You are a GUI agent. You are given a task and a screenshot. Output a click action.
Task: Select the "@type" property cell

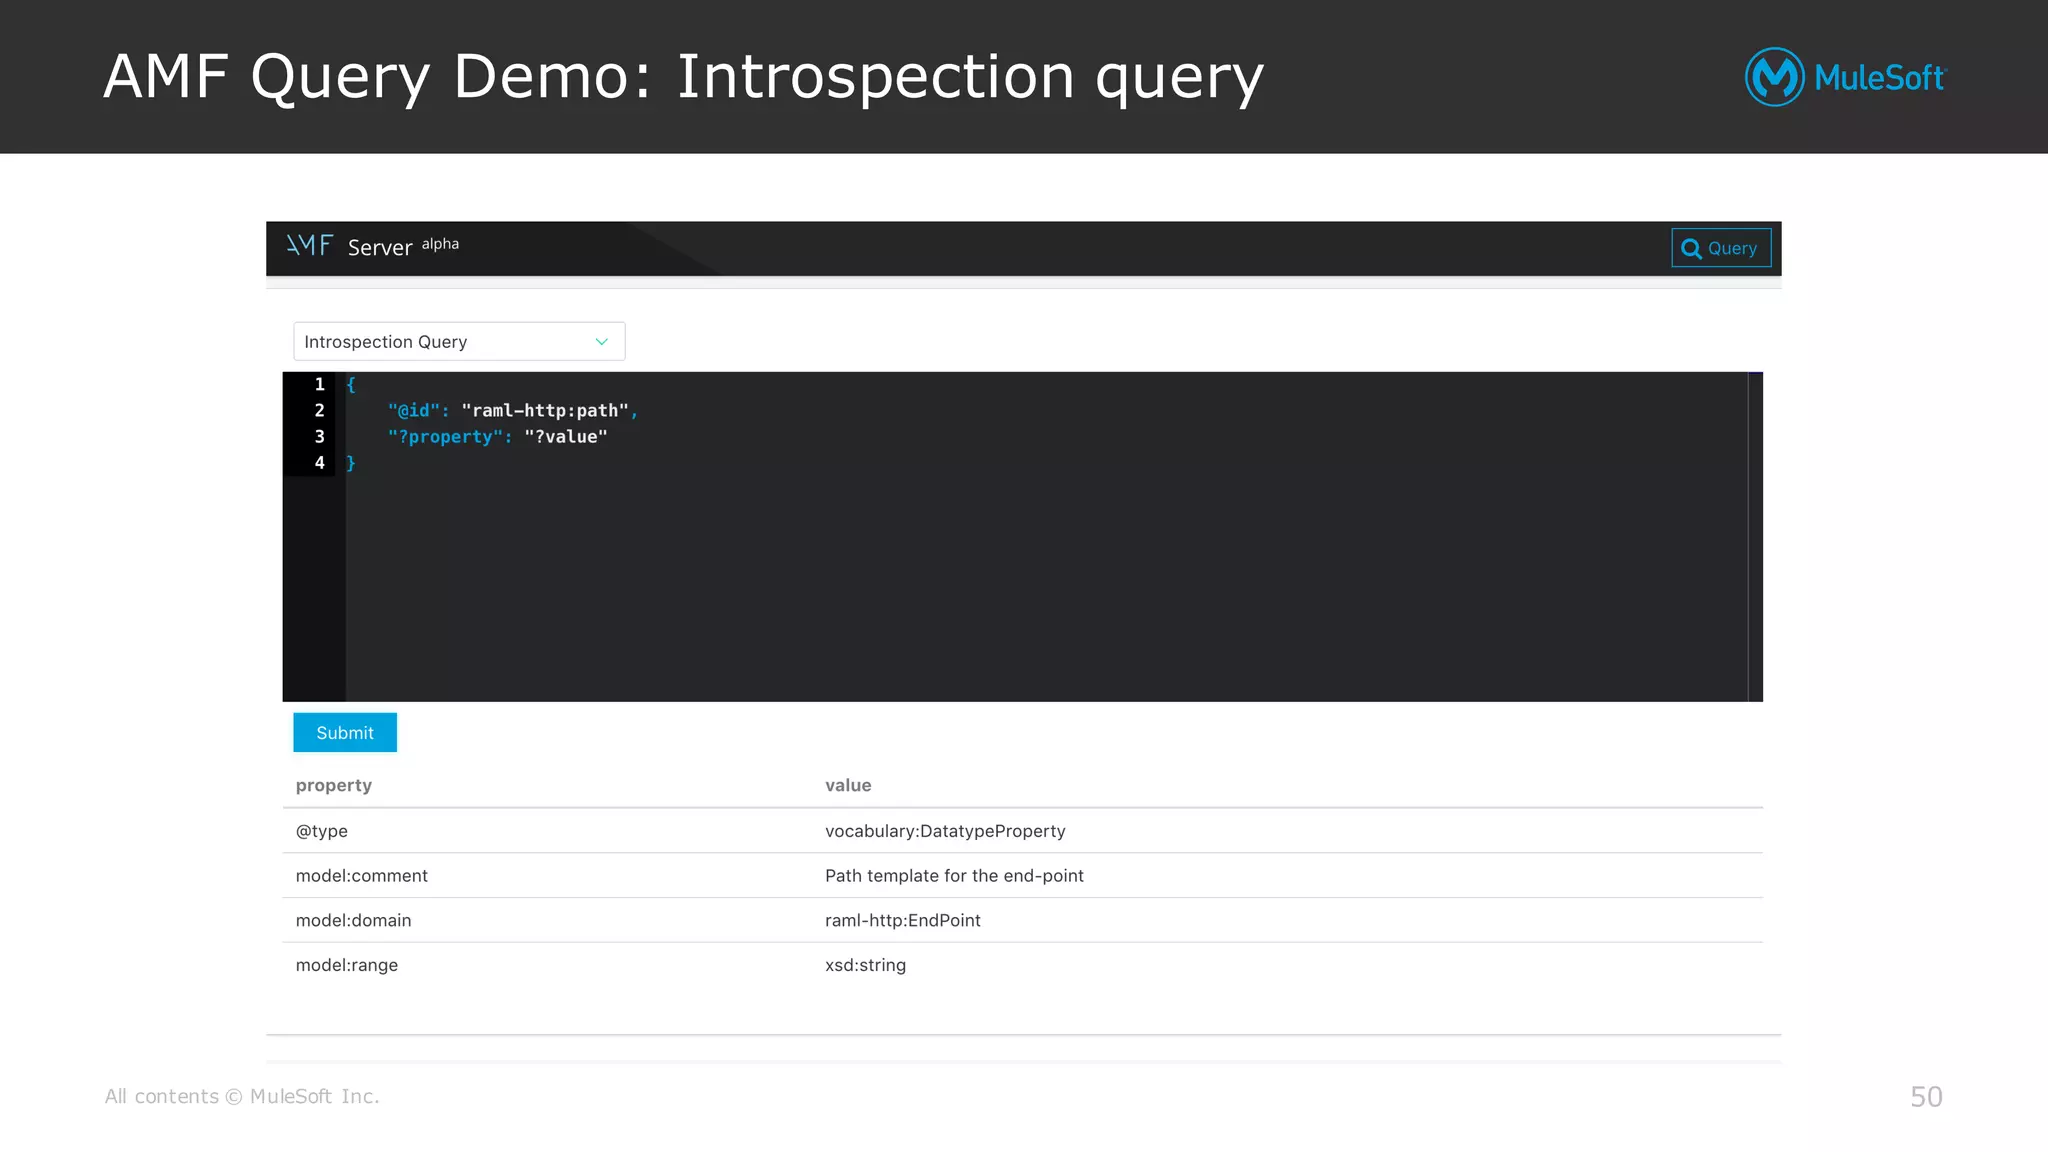(x=322, y=831)
